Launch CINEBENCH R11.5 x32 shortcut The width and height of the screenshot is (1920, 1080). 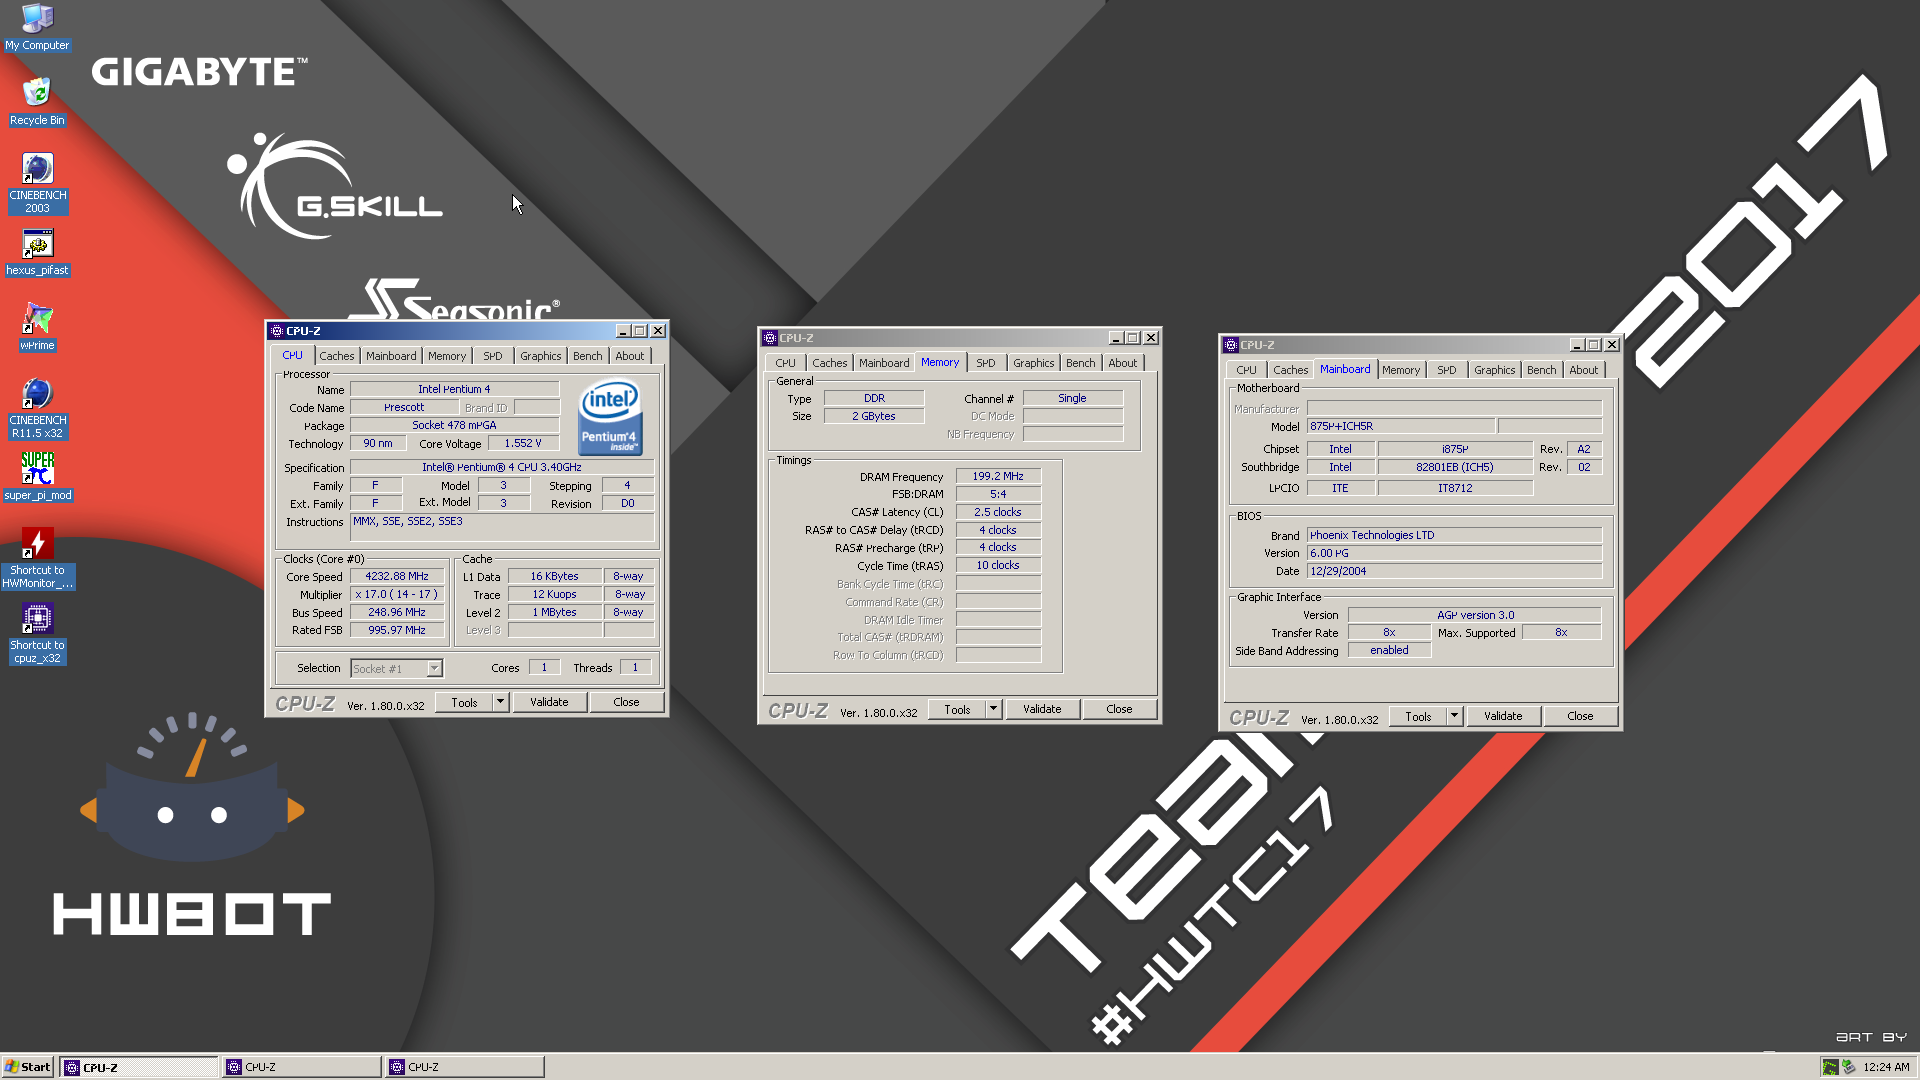37,408
